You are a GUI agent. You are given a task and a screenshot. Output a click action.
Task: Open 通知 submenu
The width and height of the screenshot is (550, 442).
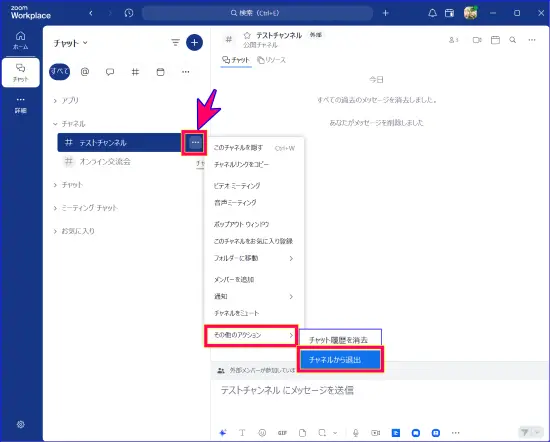point(254,297)
